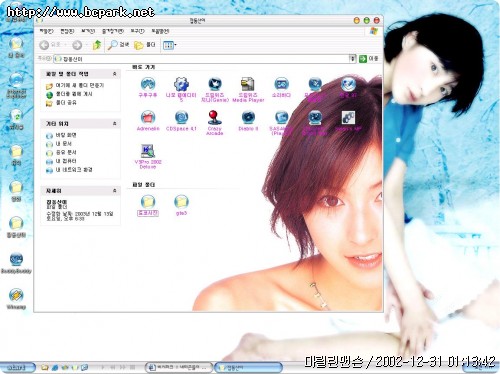
Task: Click the Forward navigation arrow
Action: 77,45
